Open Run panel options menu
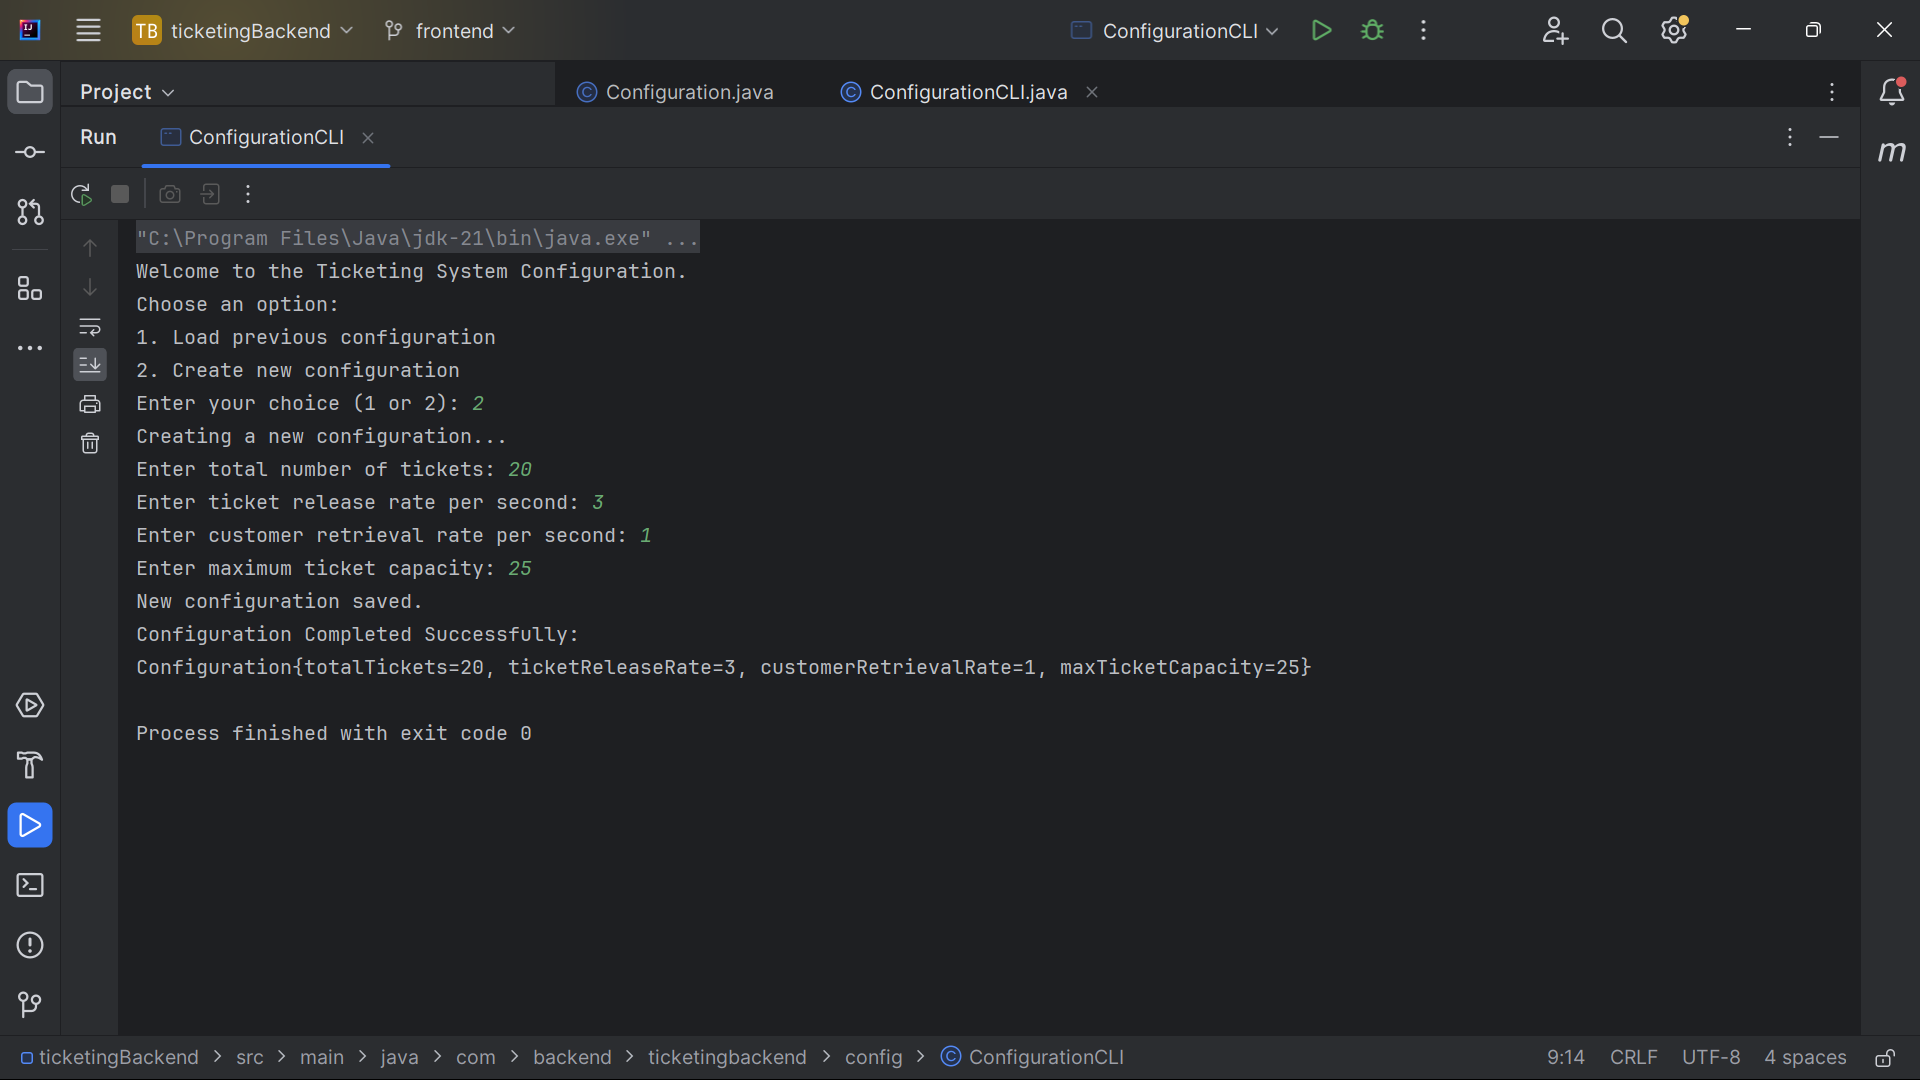The height and width of the screenshot is (1080, 1920). tap(1790, 137)
